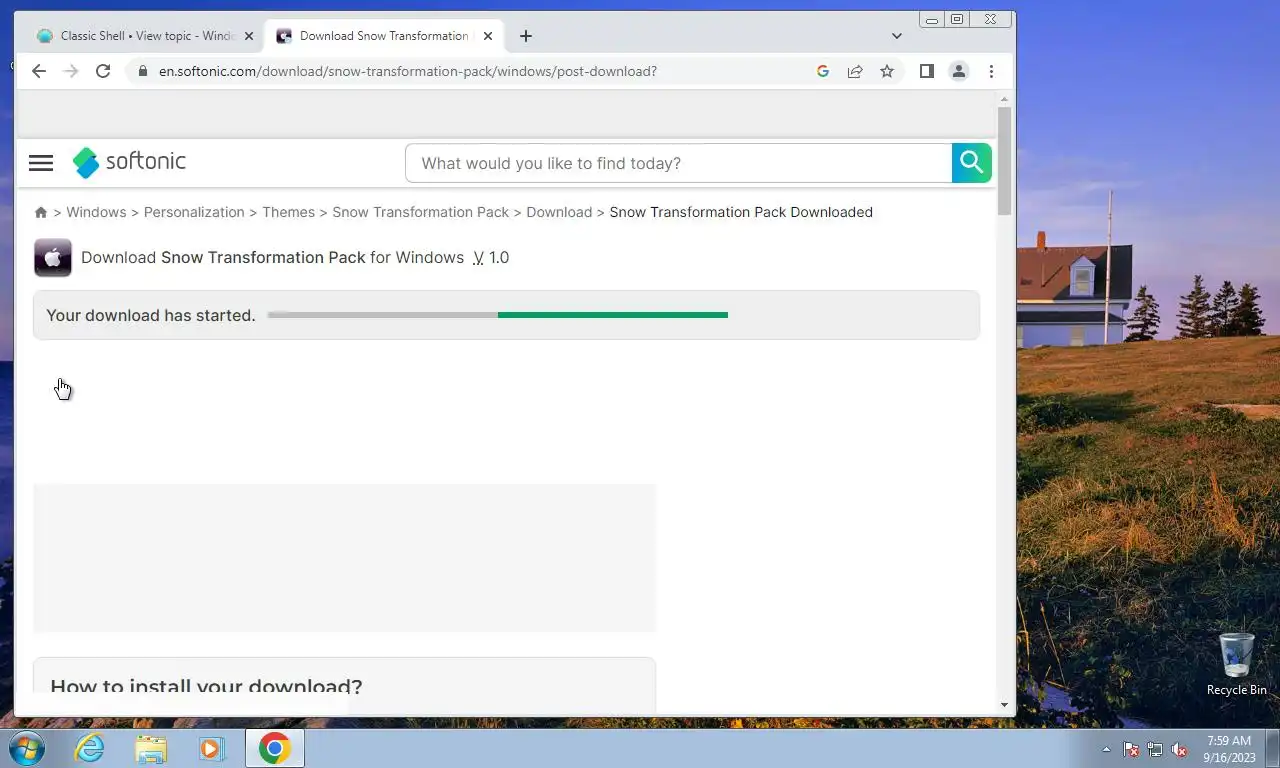Share this page icon in address bar
Screen dimensions: 1280x768
[855, 71]
